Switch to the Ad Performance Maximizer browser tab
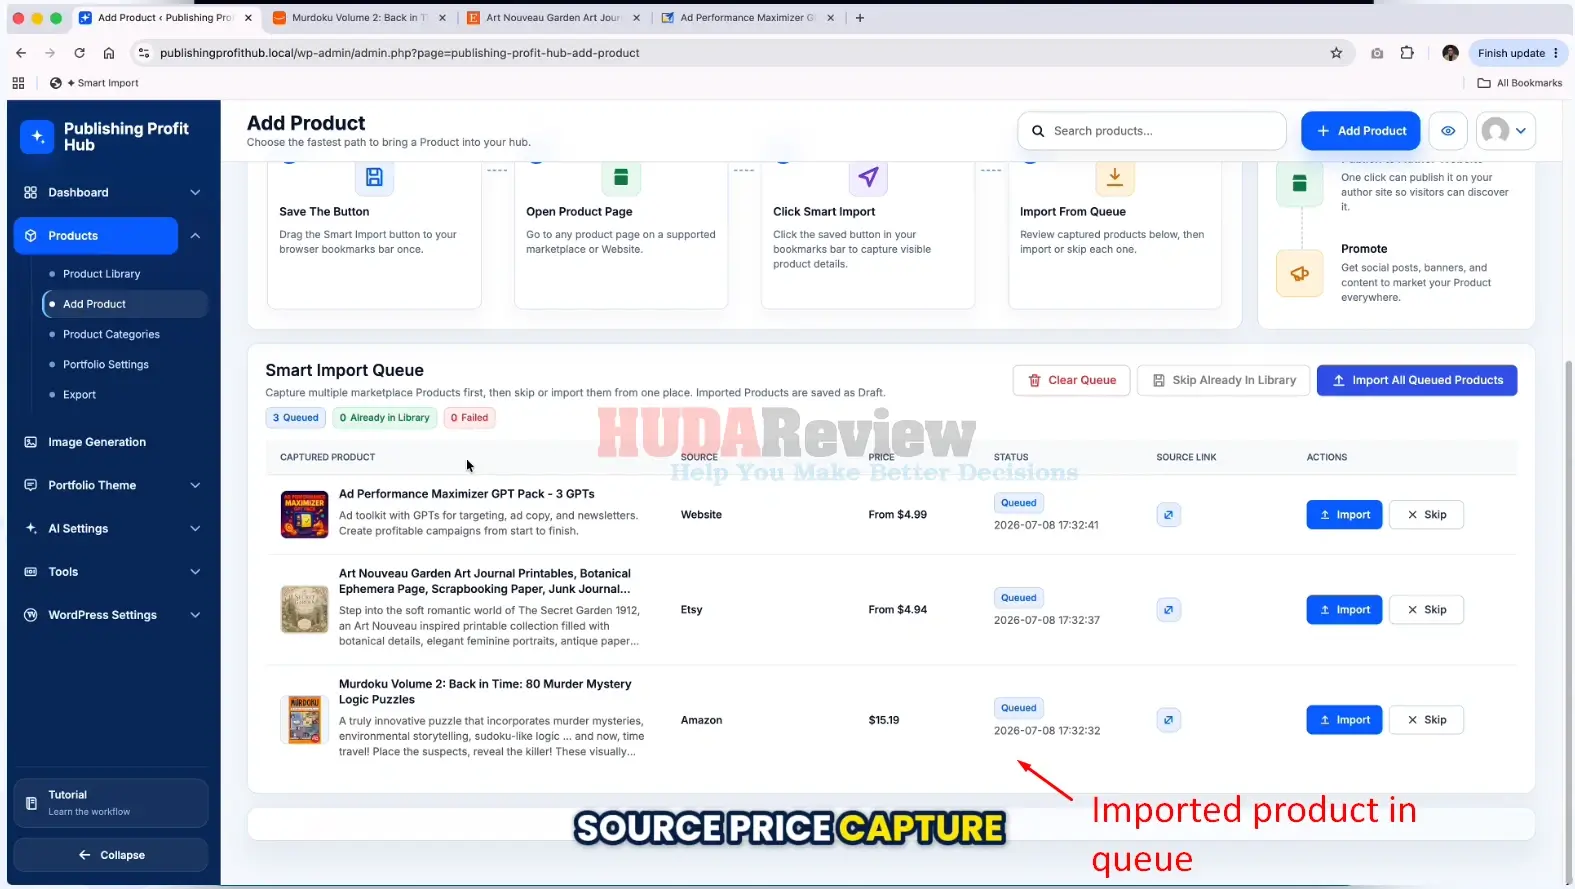 point(747,17)
